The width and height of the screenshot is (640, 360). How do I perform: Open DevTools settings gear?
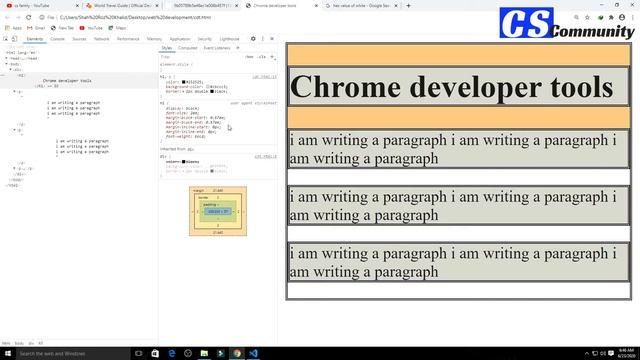click(x=253, y=39)
